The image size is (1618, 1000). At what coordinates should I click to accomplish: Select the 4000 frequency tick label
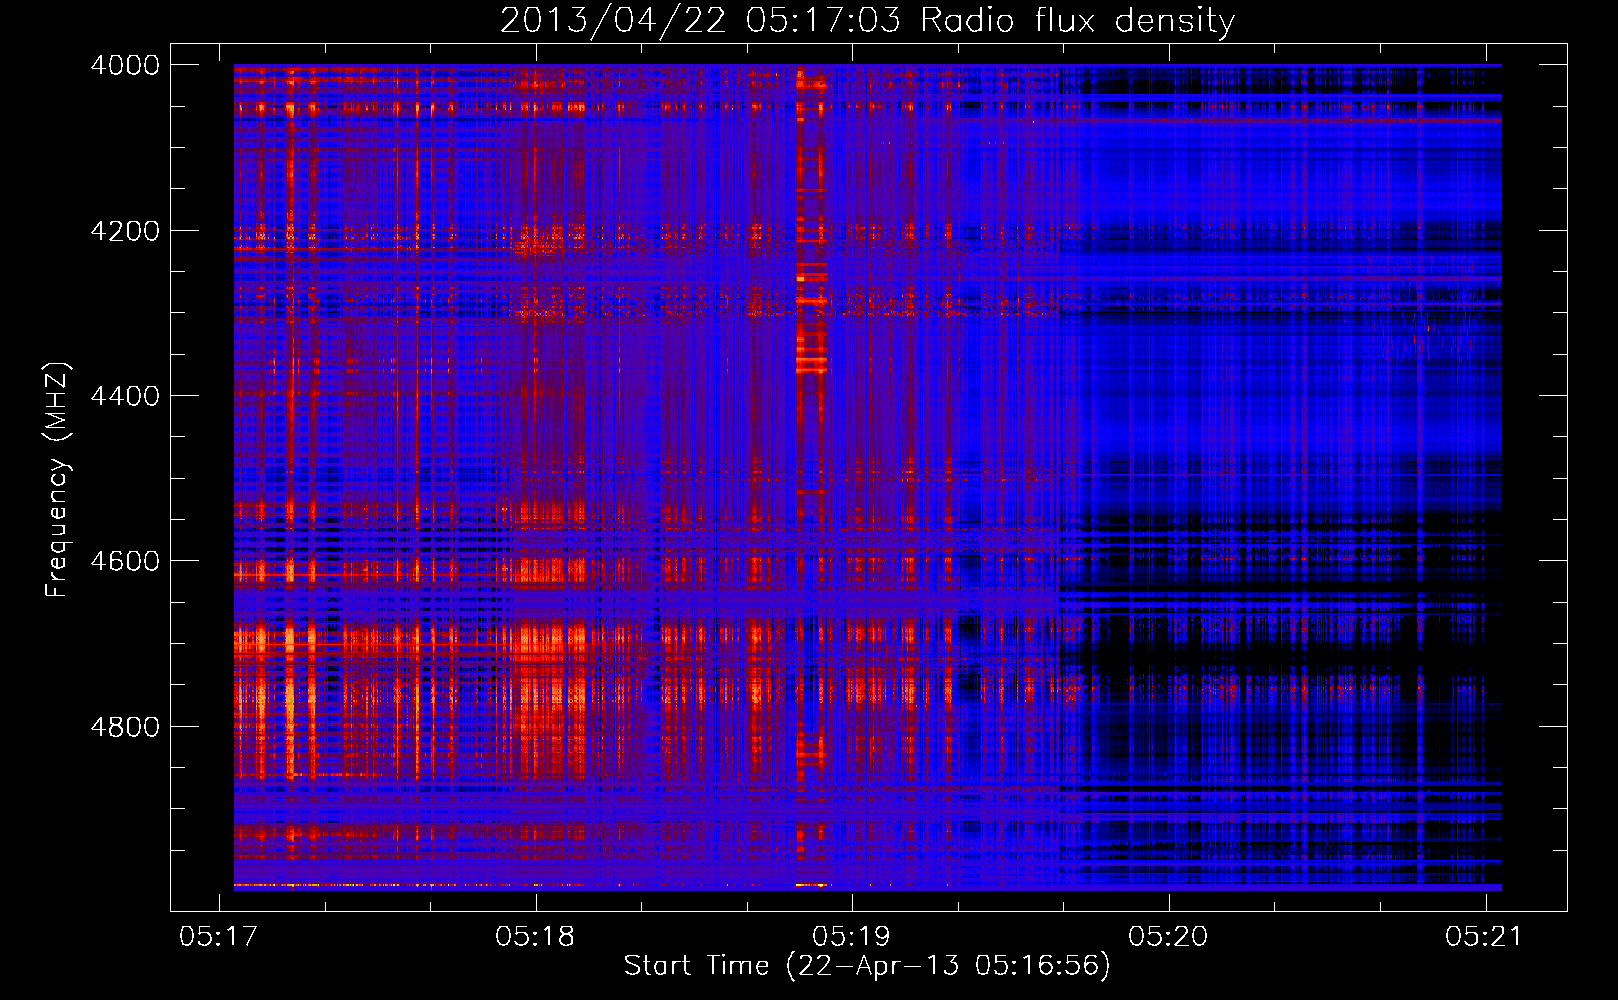click(125, 65)
